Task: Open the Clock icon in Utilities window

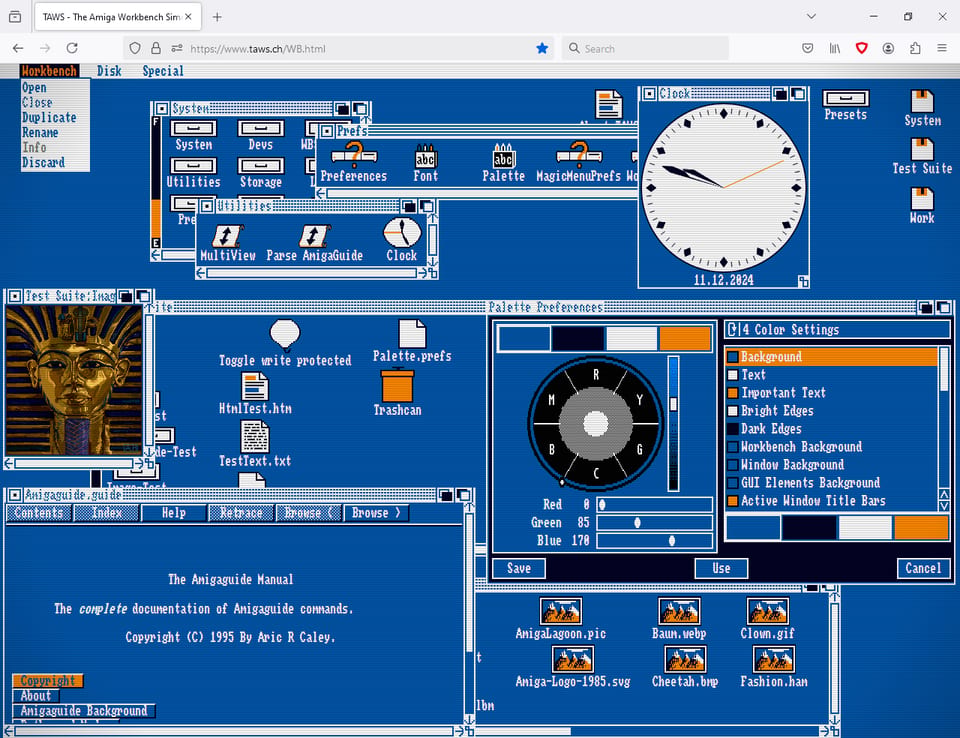Action: (402, 240)
